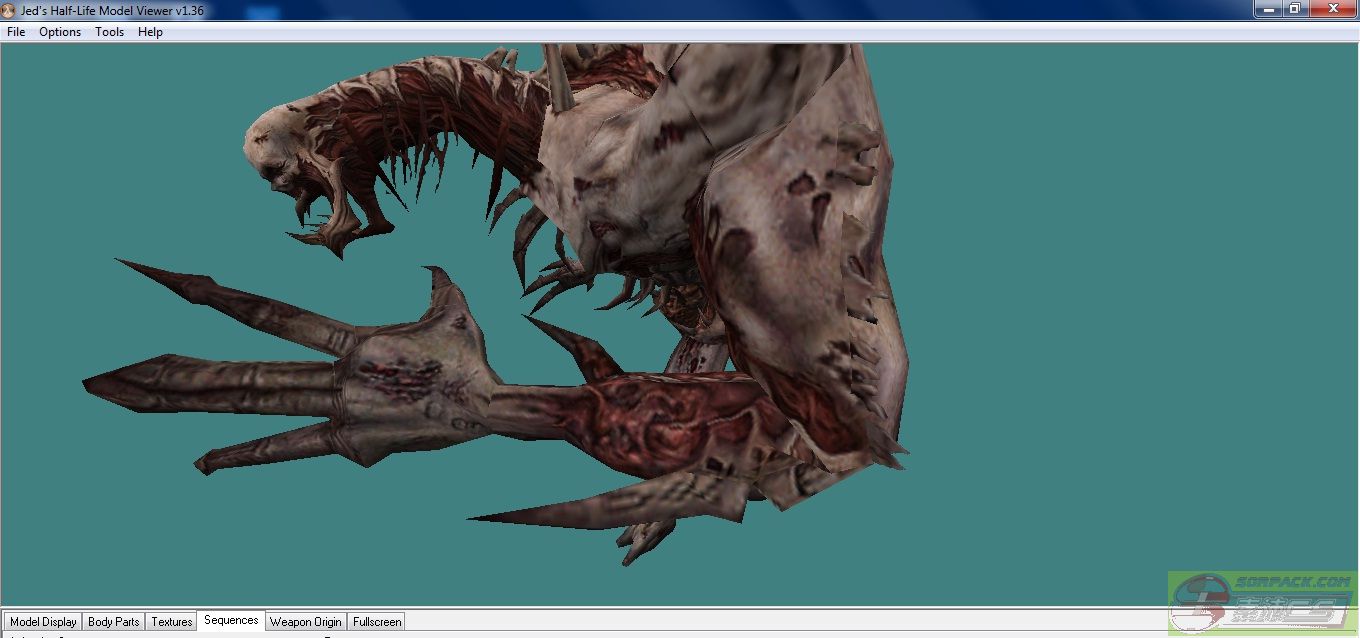The image size is (1360, 638).
Task: Open the Options menu
Action: point(60,32)
